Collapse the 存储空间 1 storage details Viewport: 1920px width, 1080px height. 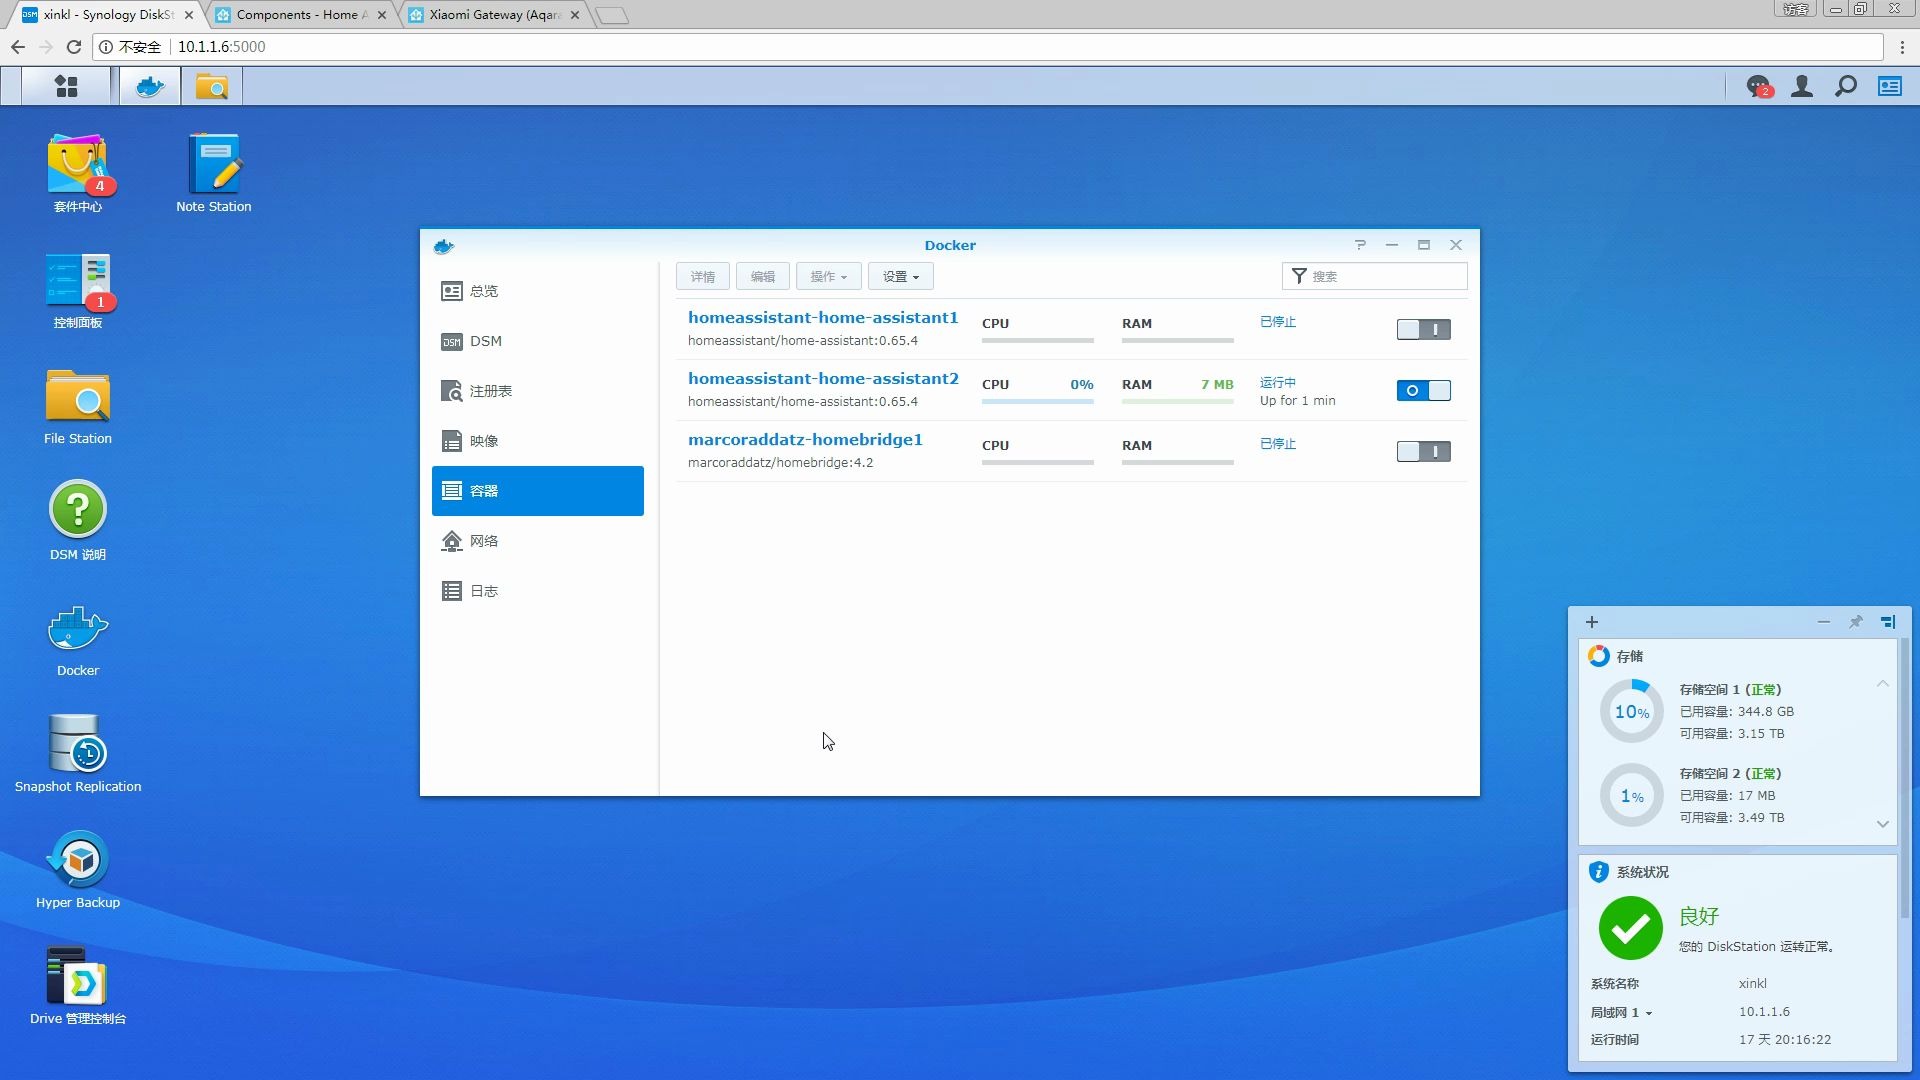[x=1883, y=683]
